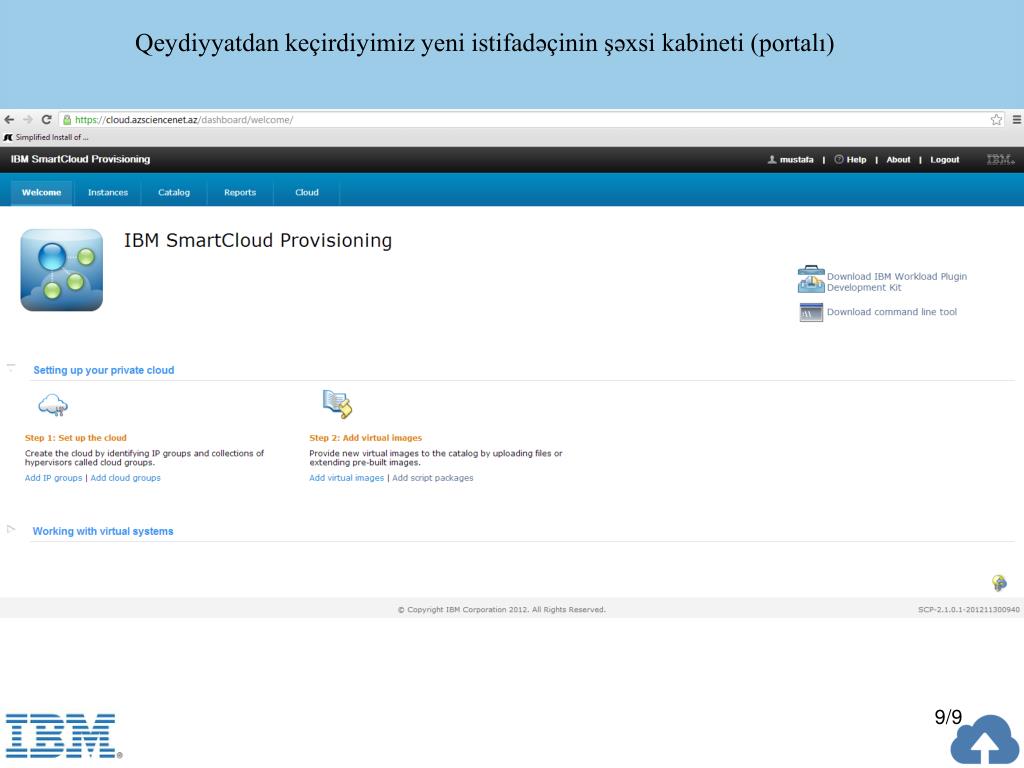Screen dimensions: 1024x768
Task: Open the Cloud tab
Action: tap(306, 193)
